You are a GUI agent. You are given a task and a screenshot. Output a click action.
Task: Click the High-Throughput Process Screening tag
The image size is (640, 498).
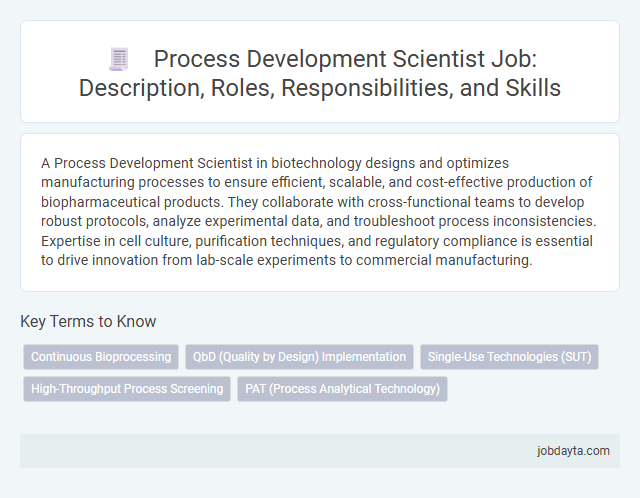point(127,389)
